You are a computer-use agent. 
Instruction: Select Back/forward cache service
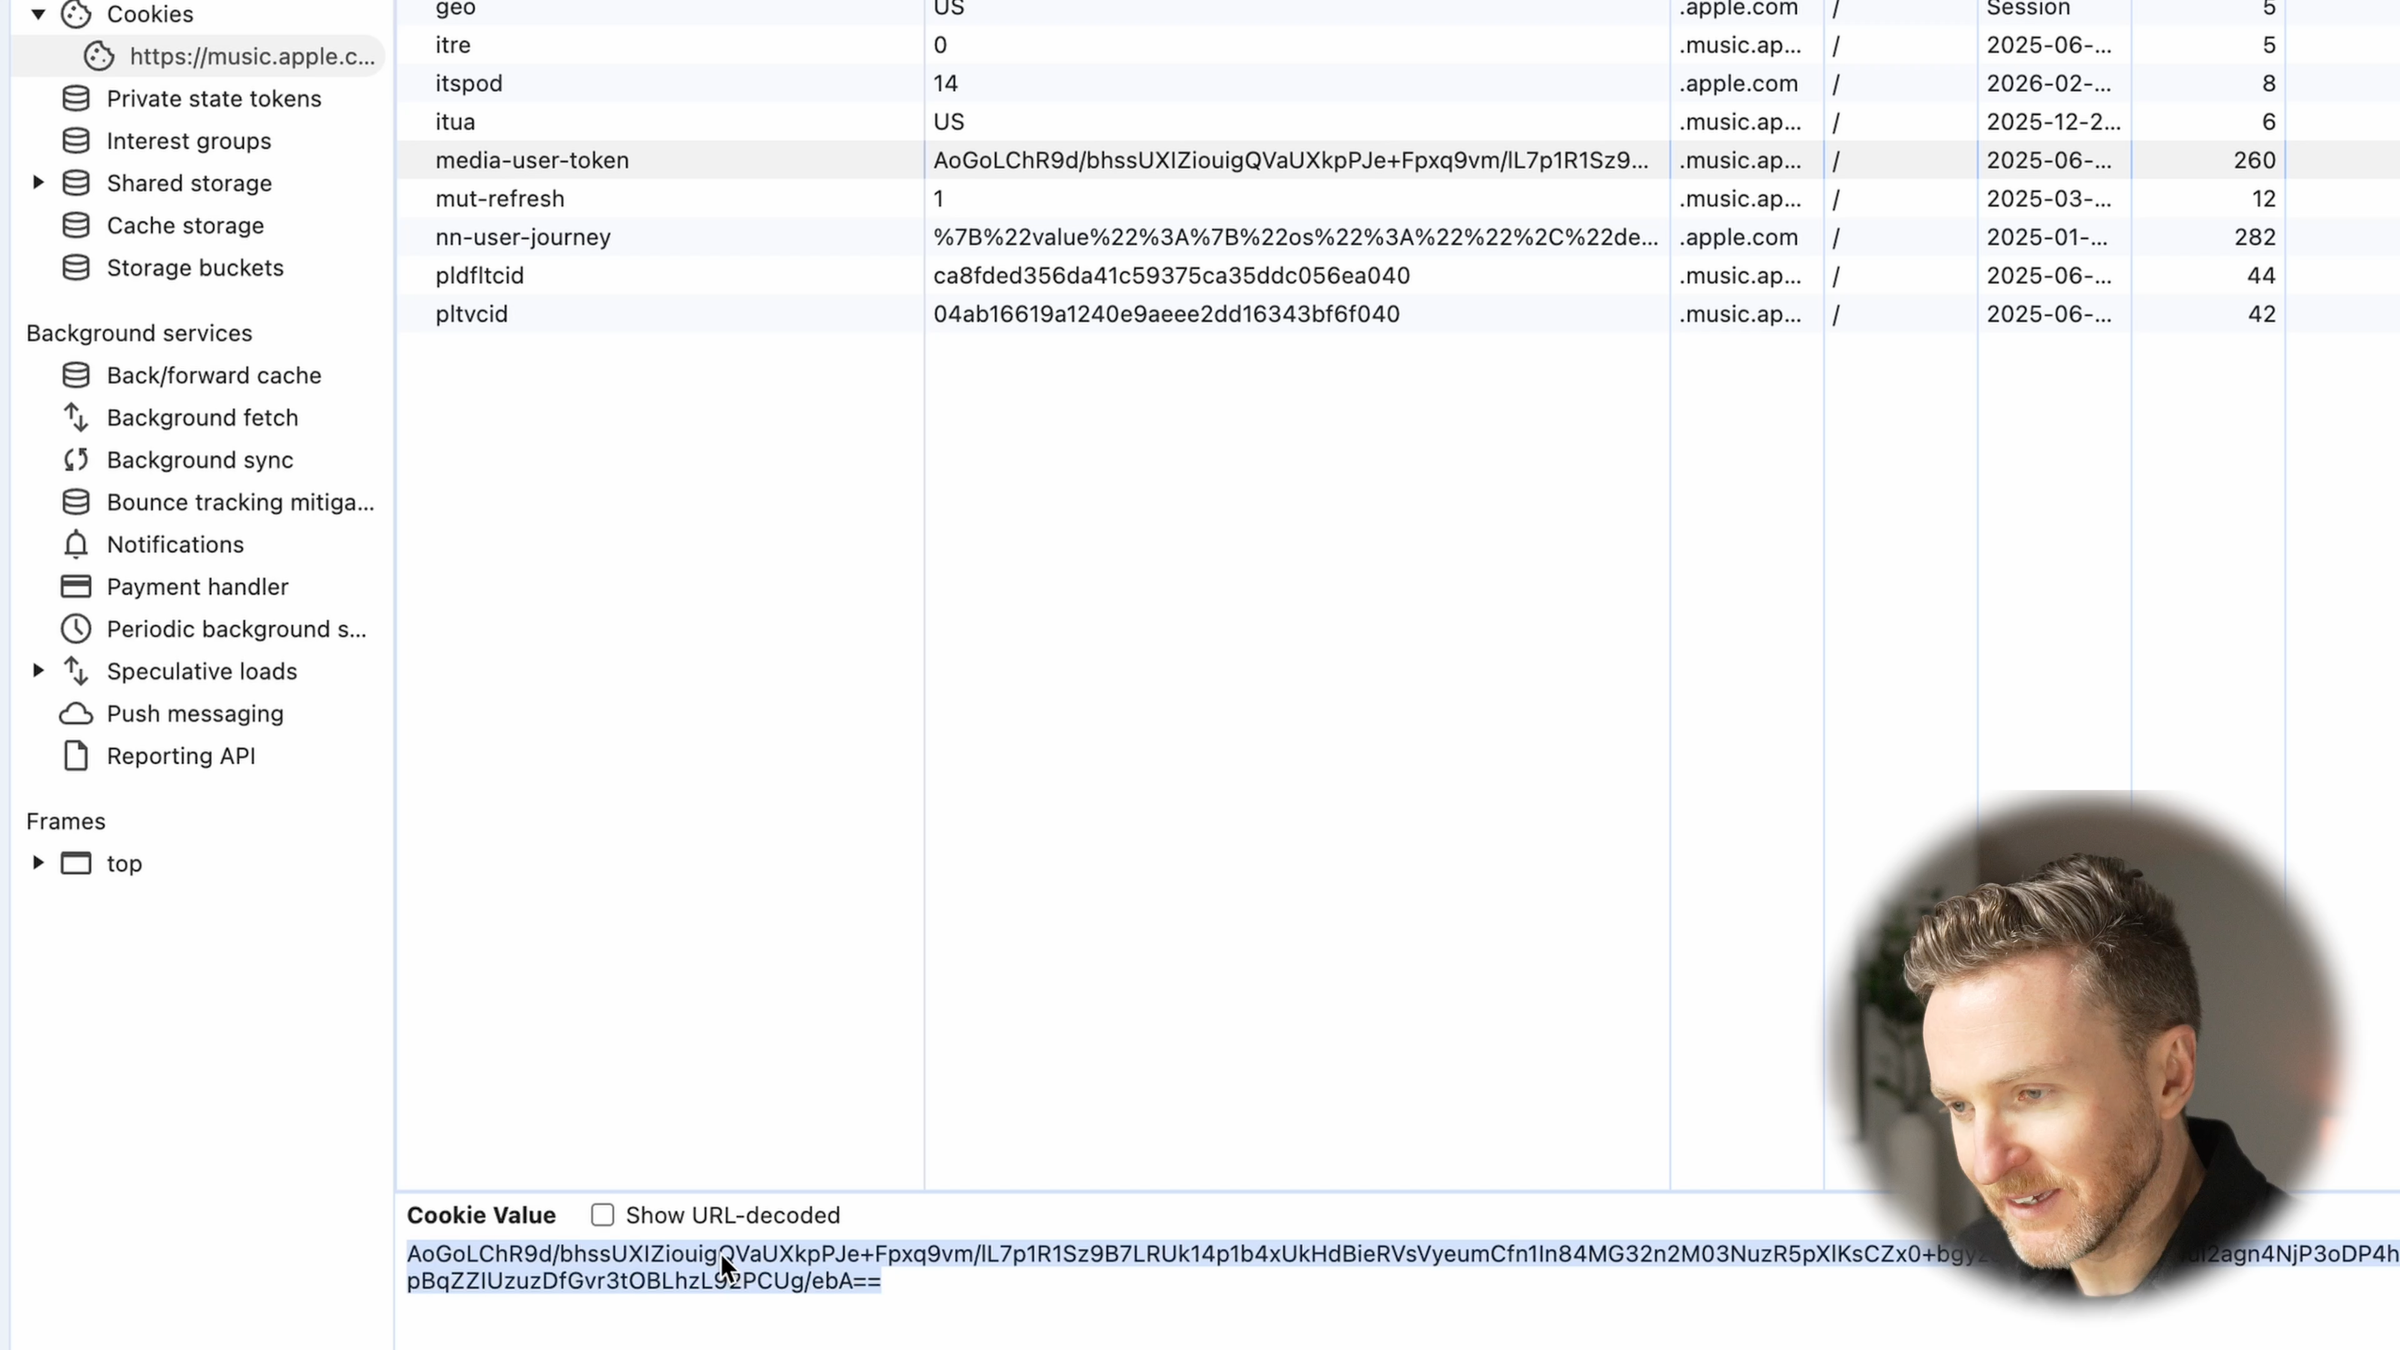tap(213, 375)
